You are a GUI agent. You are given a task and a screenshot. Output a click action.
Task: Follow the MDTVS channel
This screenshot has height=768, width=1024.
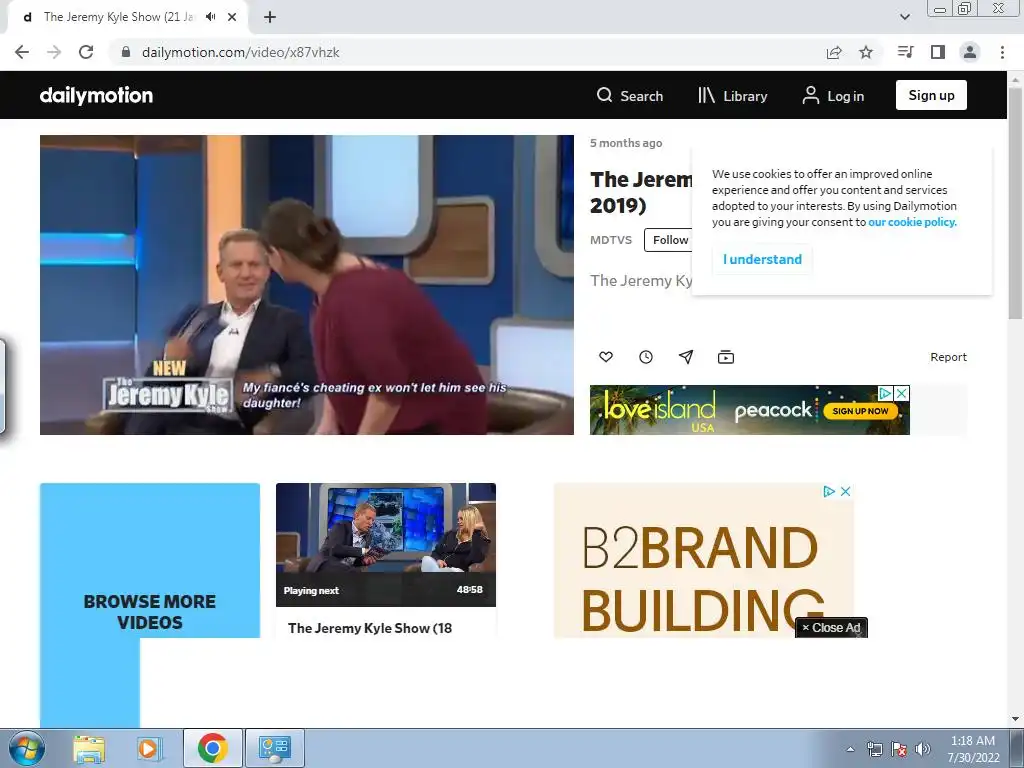[x=669, y=240]
